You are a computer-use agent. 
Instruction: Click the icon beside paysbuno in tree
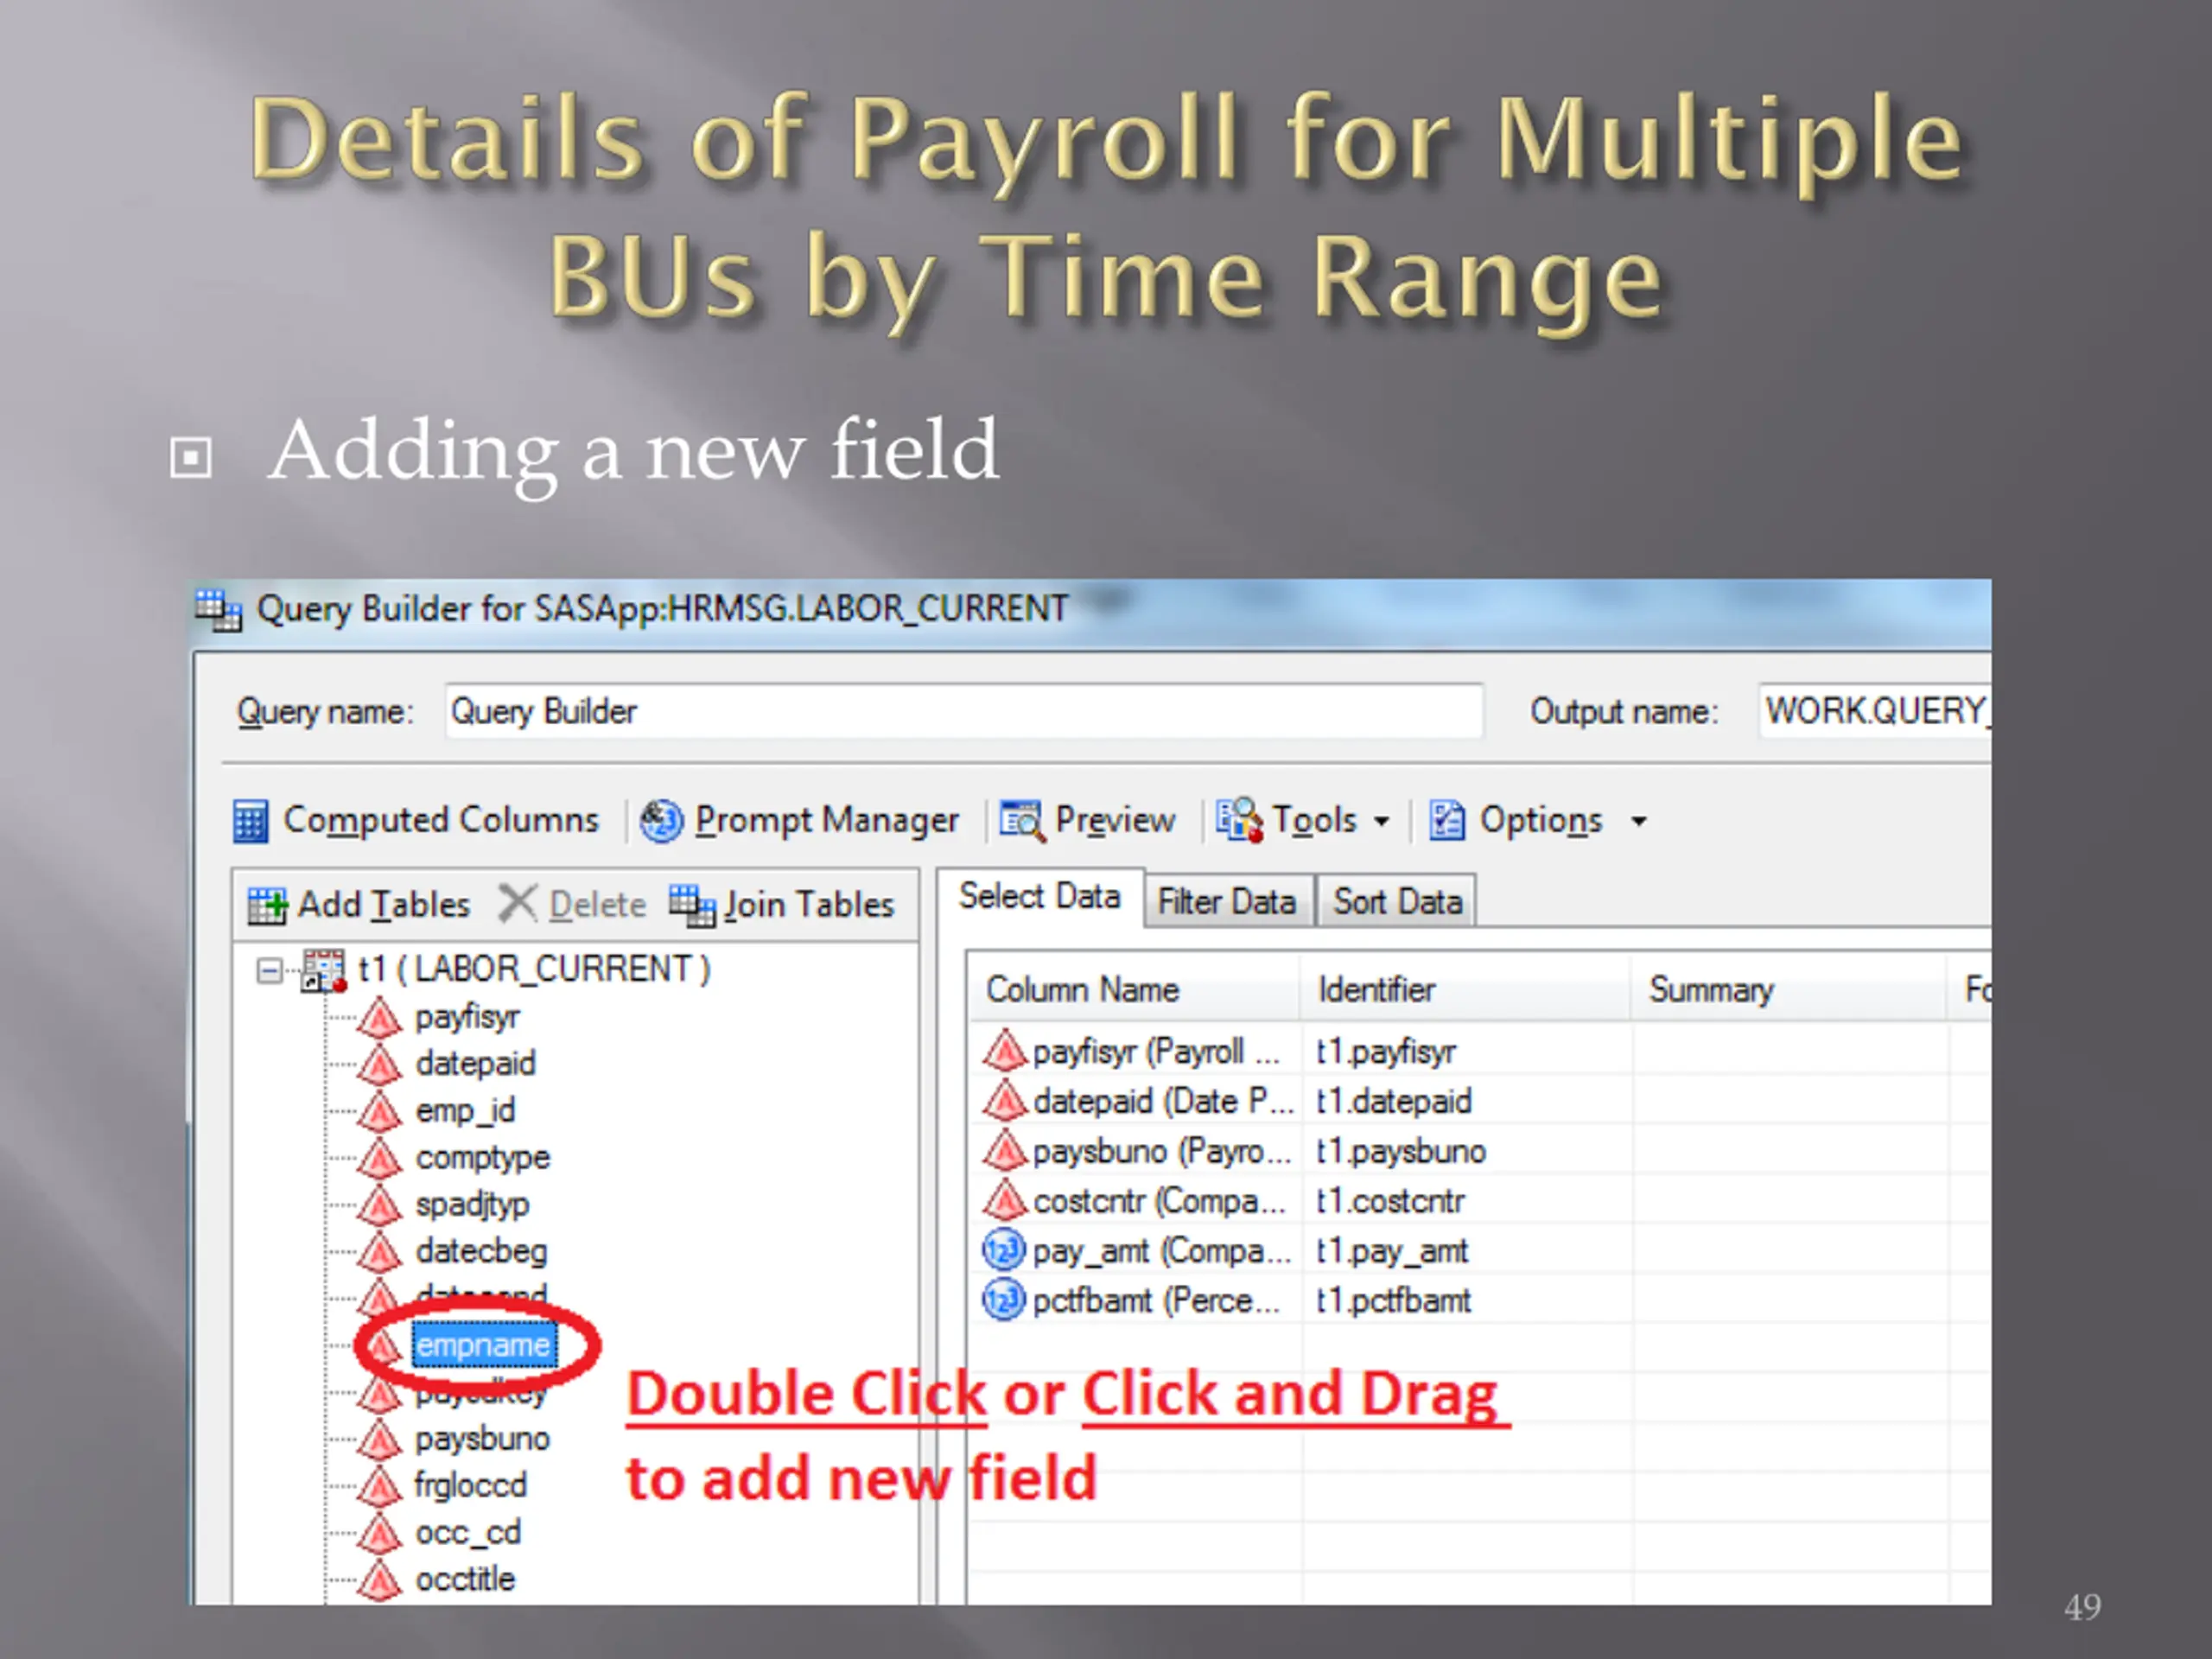click(380, 1440)
